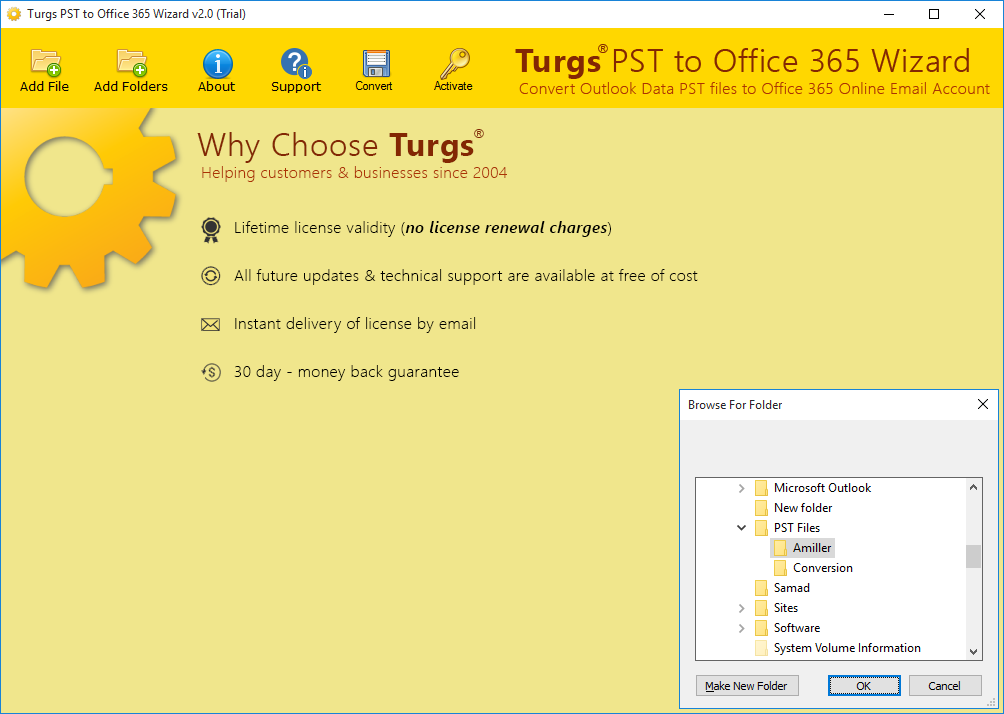Click the folder tree scroll down arrow
Image resolution: width=1004 pixels, height=714 pixels.
[x=973, y=652]
